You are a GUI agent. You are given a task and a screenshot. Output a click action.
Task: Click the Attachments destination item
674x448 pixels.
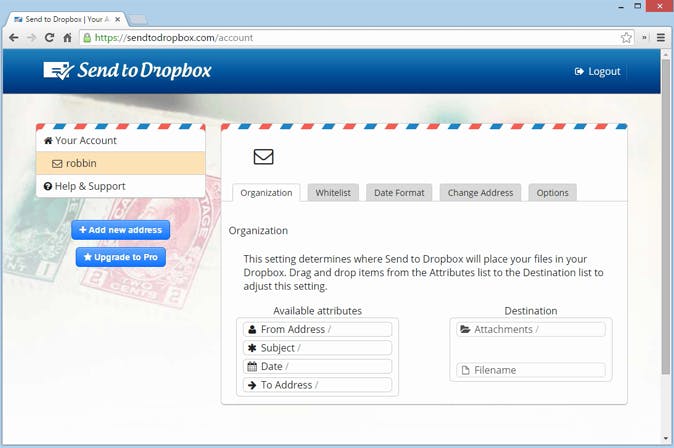click(531, 329)
